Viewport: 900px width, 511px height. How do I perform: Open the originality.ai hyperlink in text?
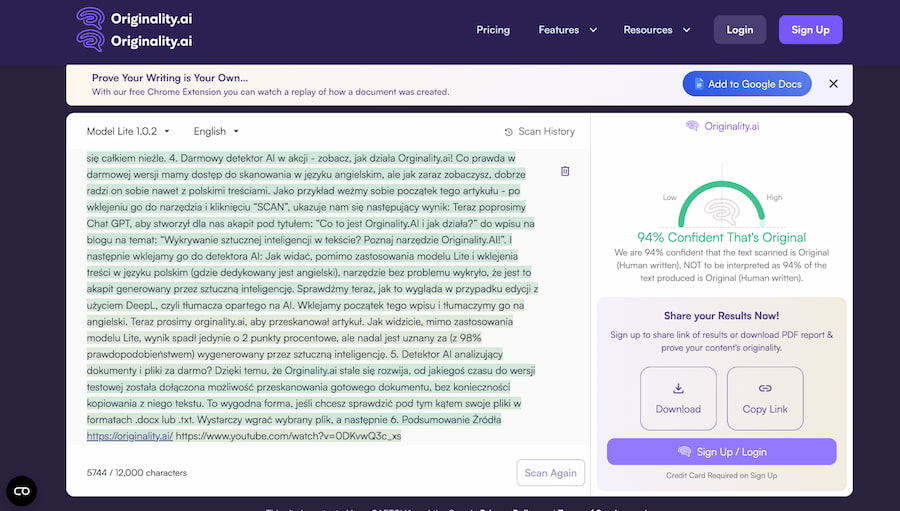tap(129, 436)
